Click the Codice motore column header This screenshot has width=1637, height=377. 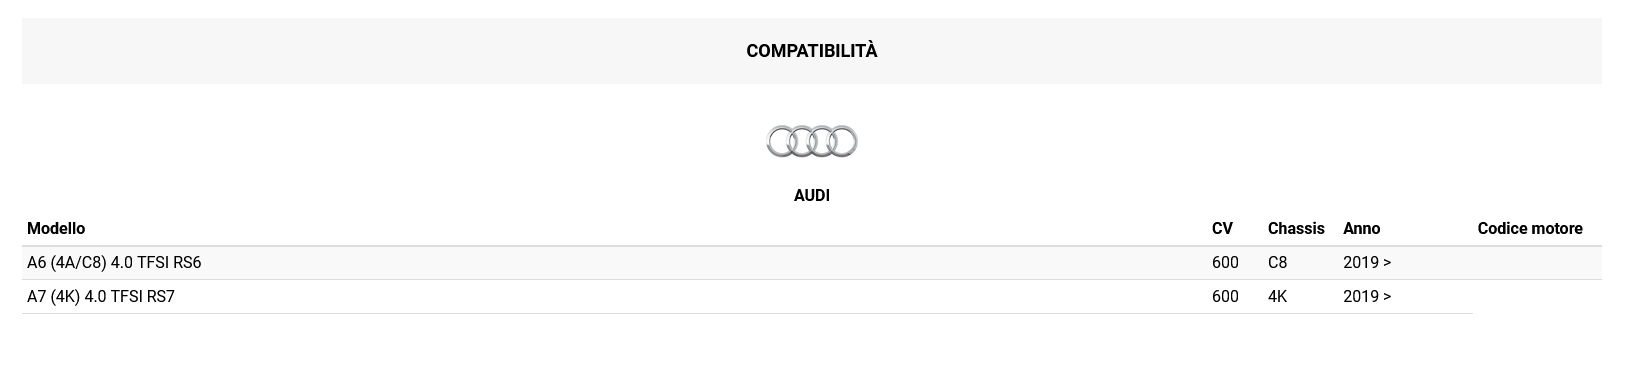[1530, 229]
